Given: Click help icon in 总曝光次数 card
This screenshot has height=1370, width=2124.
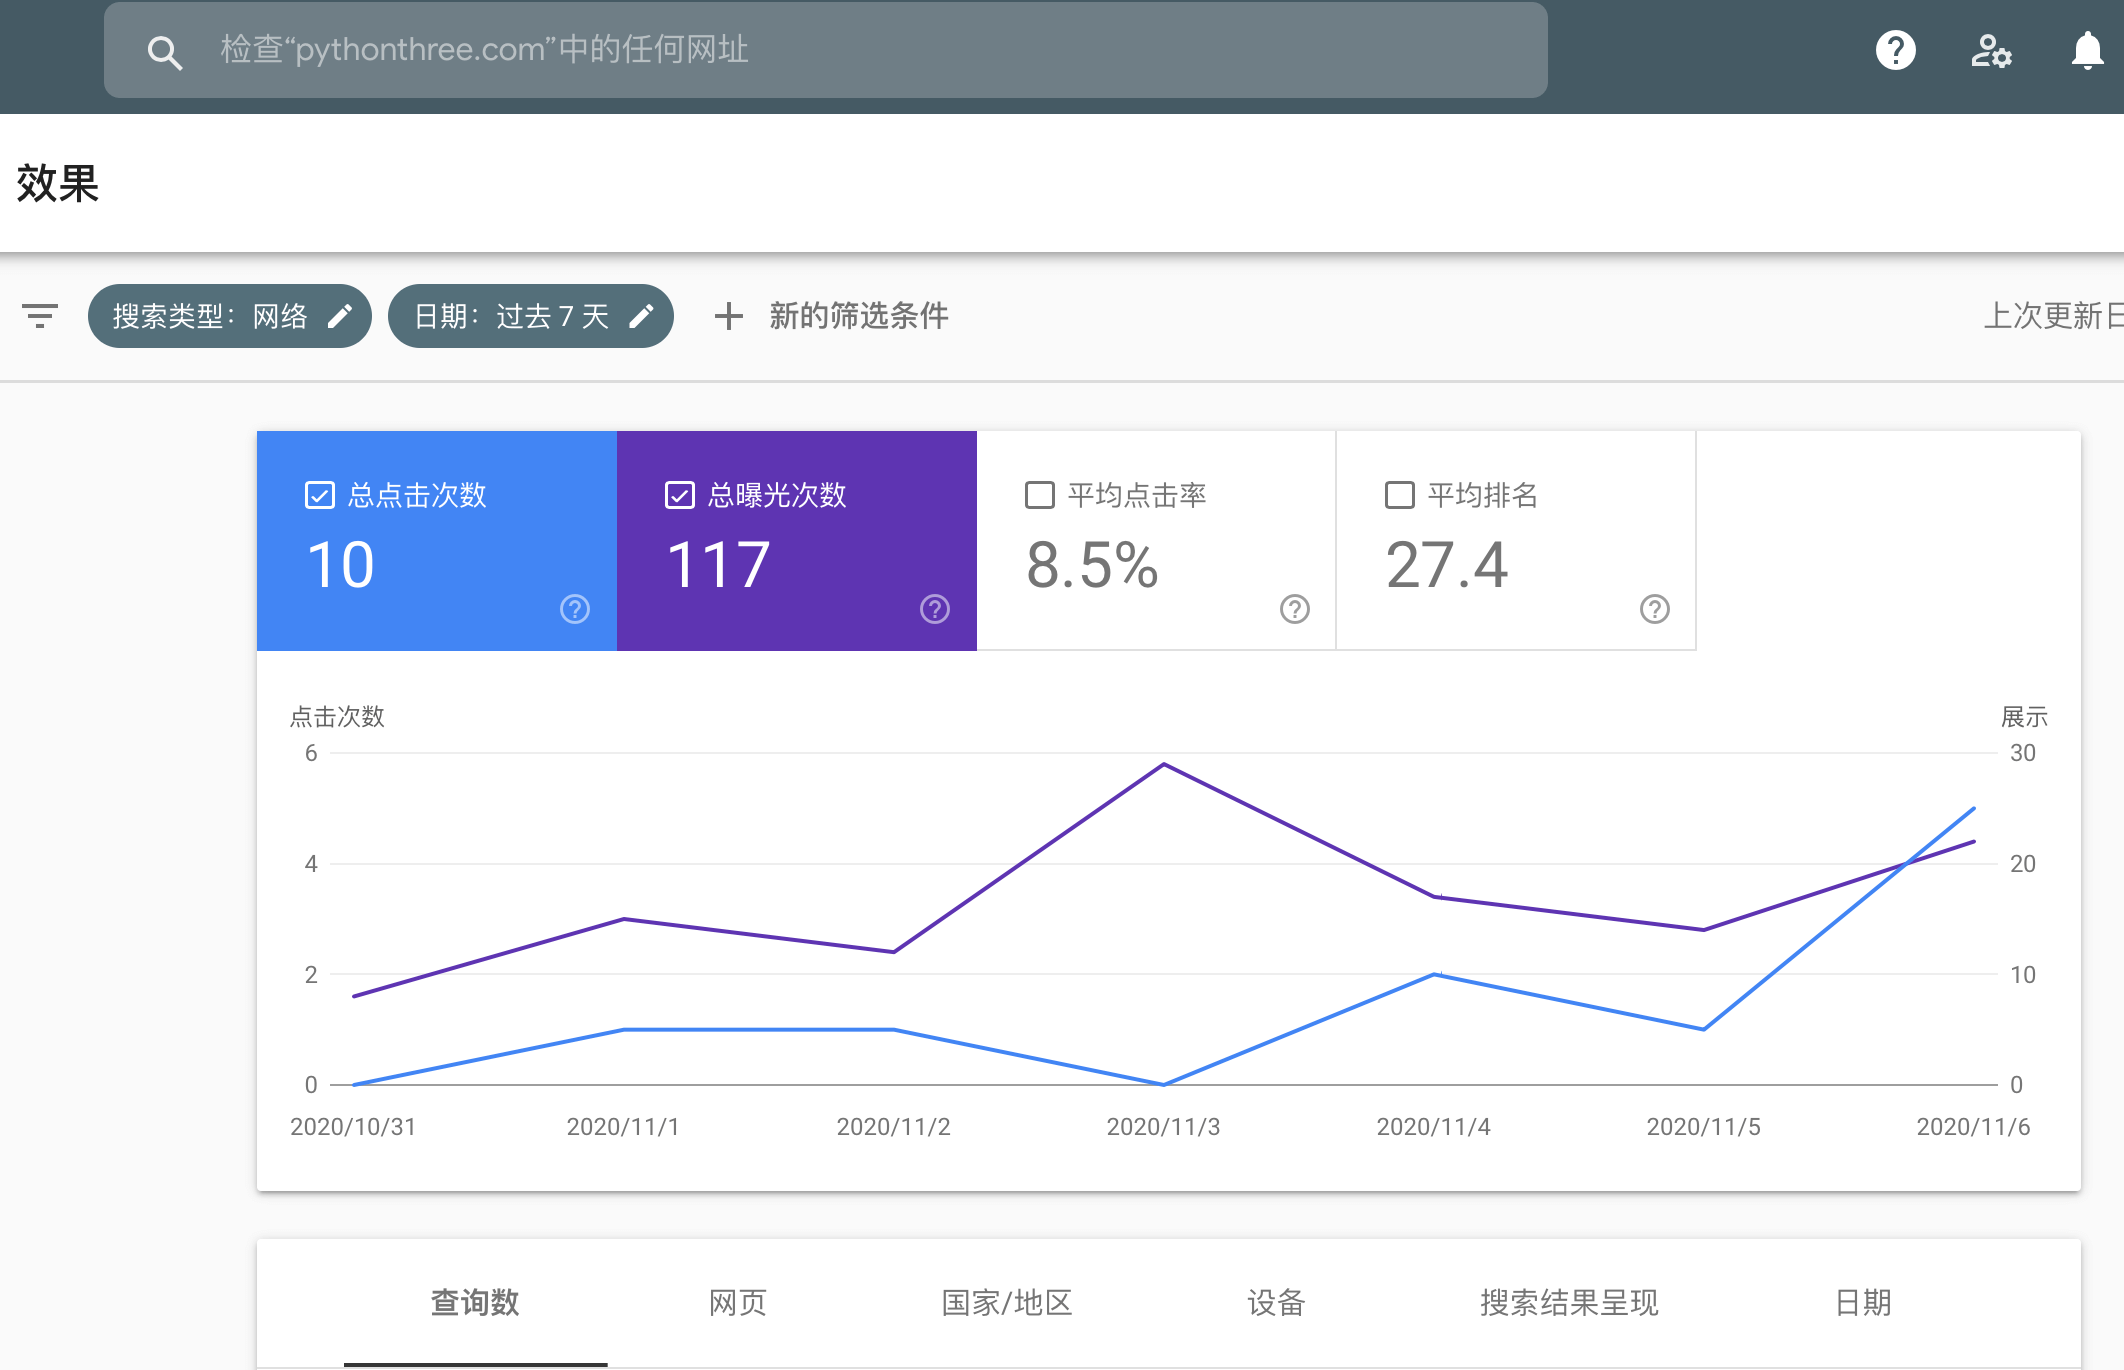Looking at the screenshot, I should click(935, 609).
